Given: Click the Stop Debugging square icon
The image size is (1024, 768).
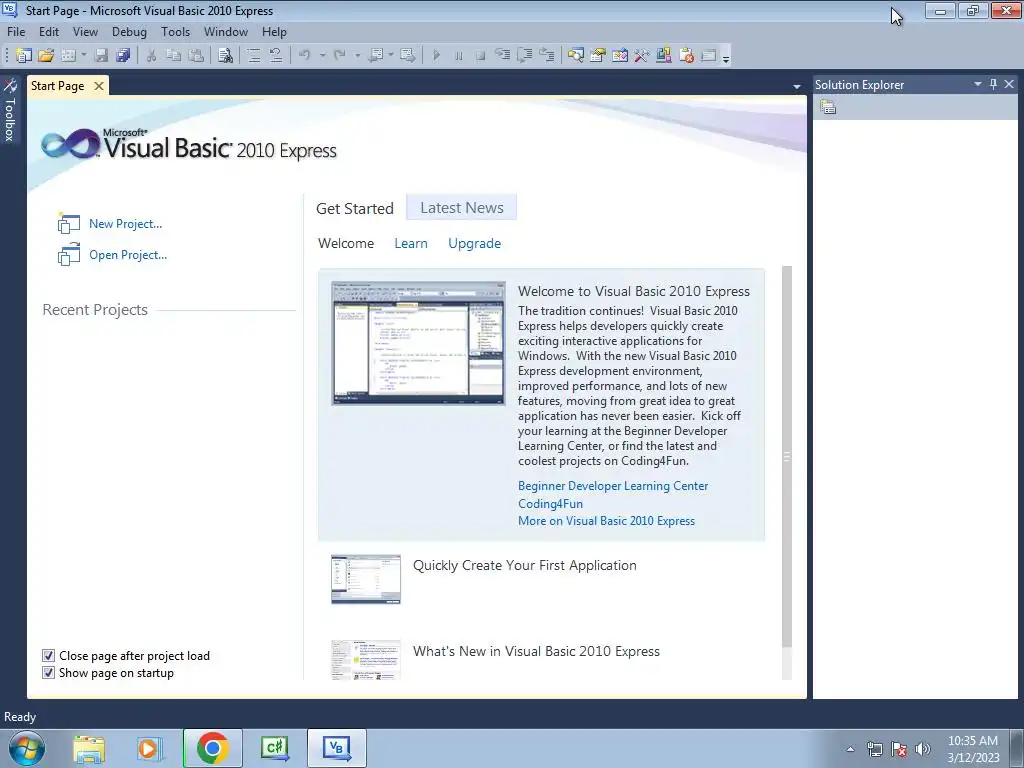Looking at the screenshot, I should click(481, 56).
